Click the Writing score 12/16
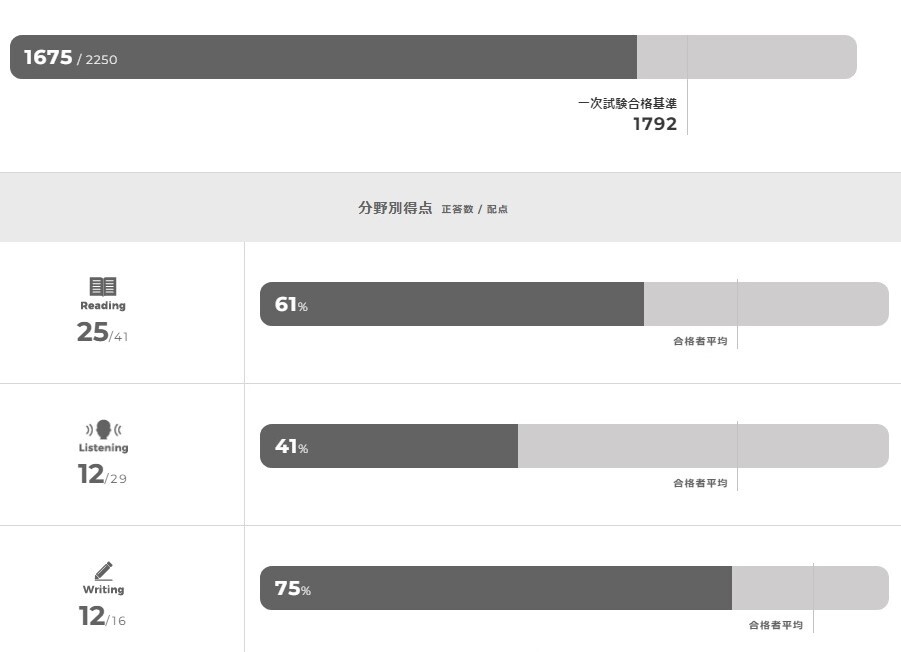The image size is (901, 652). coord(102,617)
